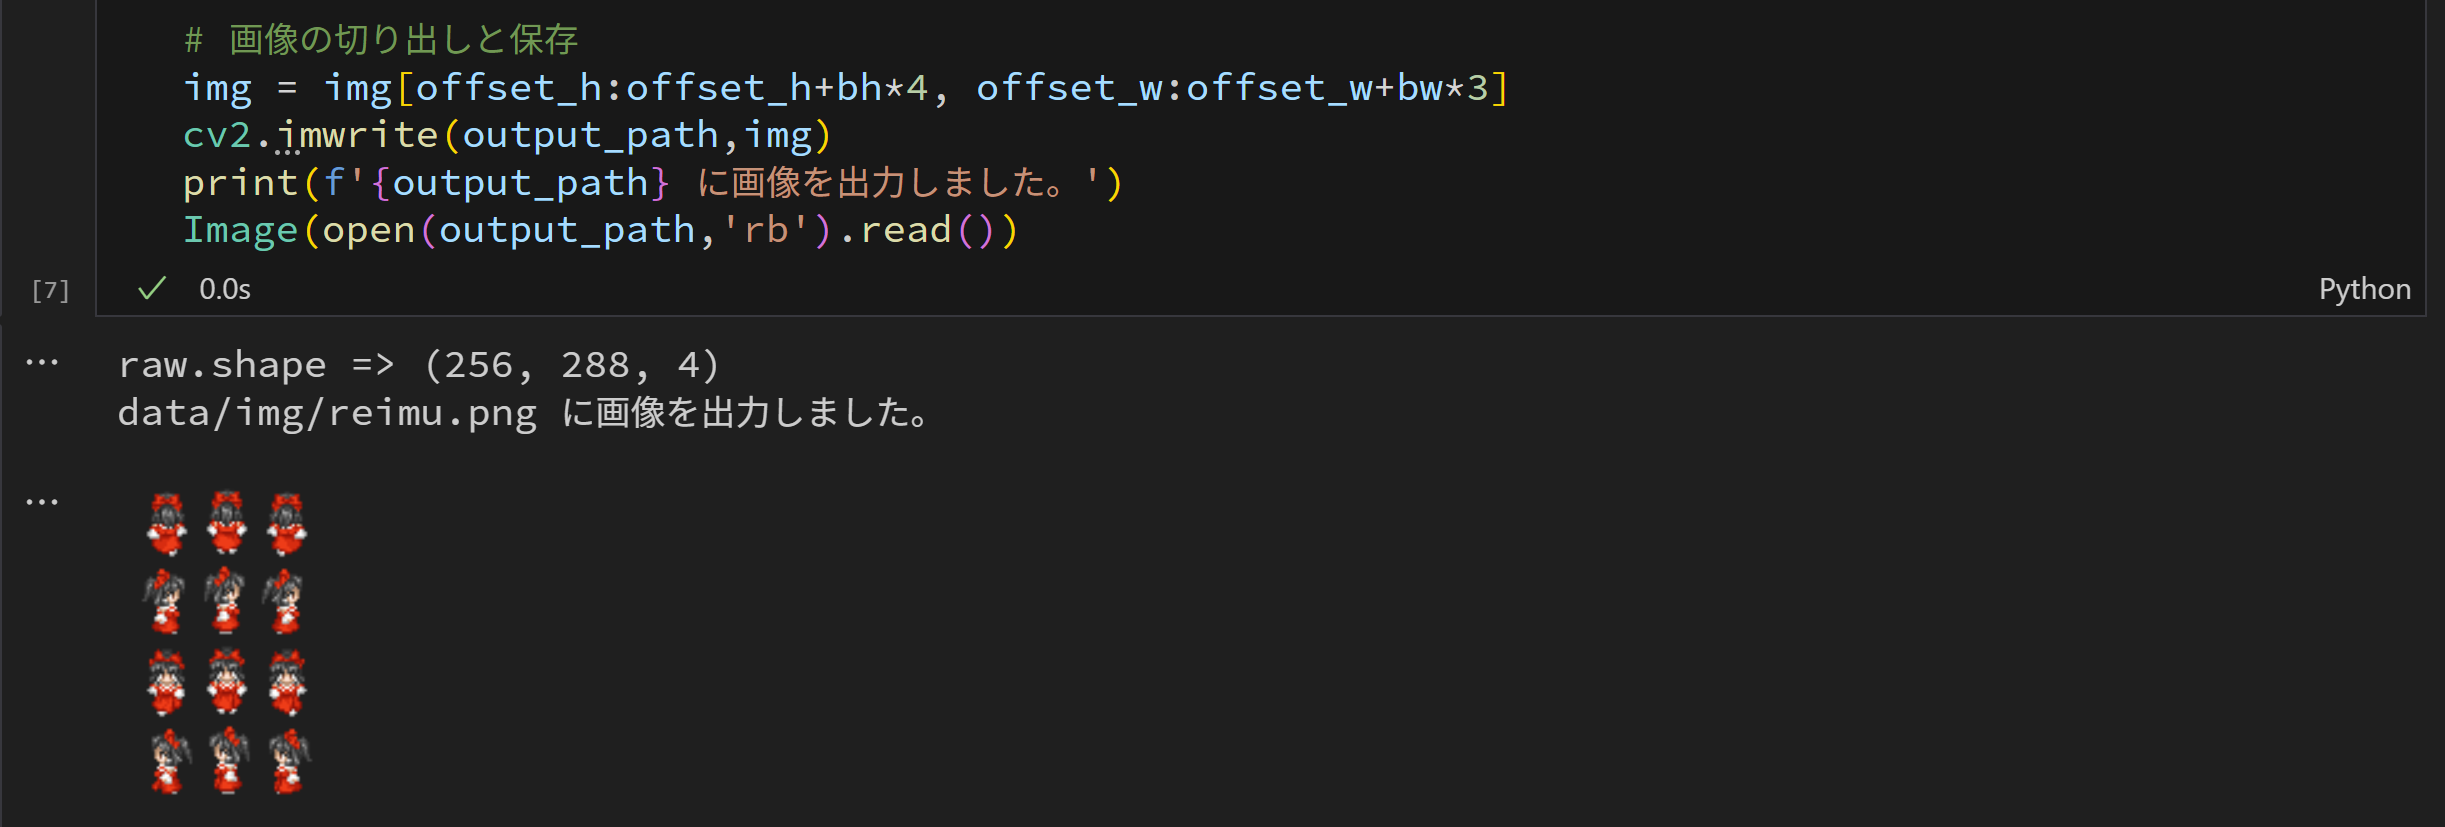Click the data/img/reimu.png output message line

[x=525, y=413]
